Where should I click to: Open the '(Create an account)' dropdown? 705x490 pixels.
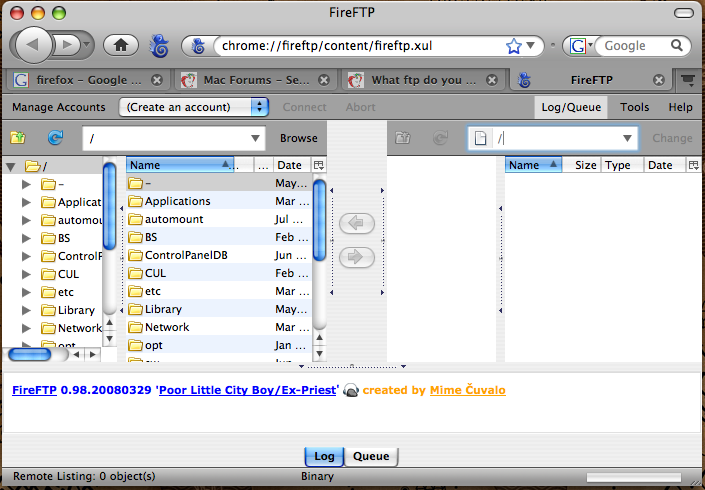[x=194, y=107]
